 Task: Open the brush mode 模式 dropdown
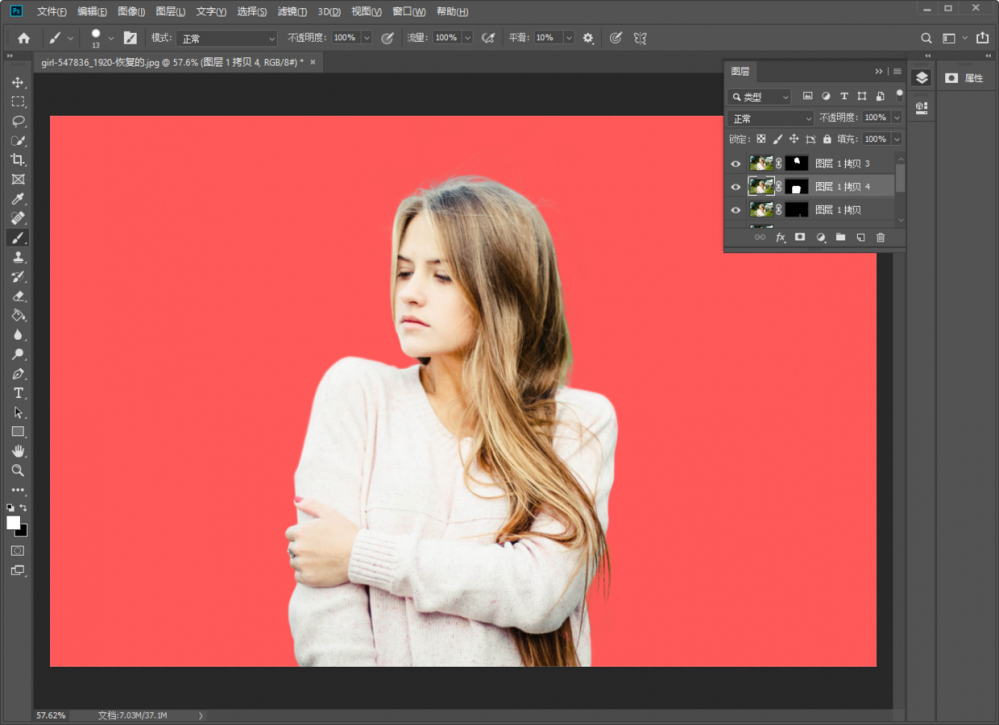[228, 38]
